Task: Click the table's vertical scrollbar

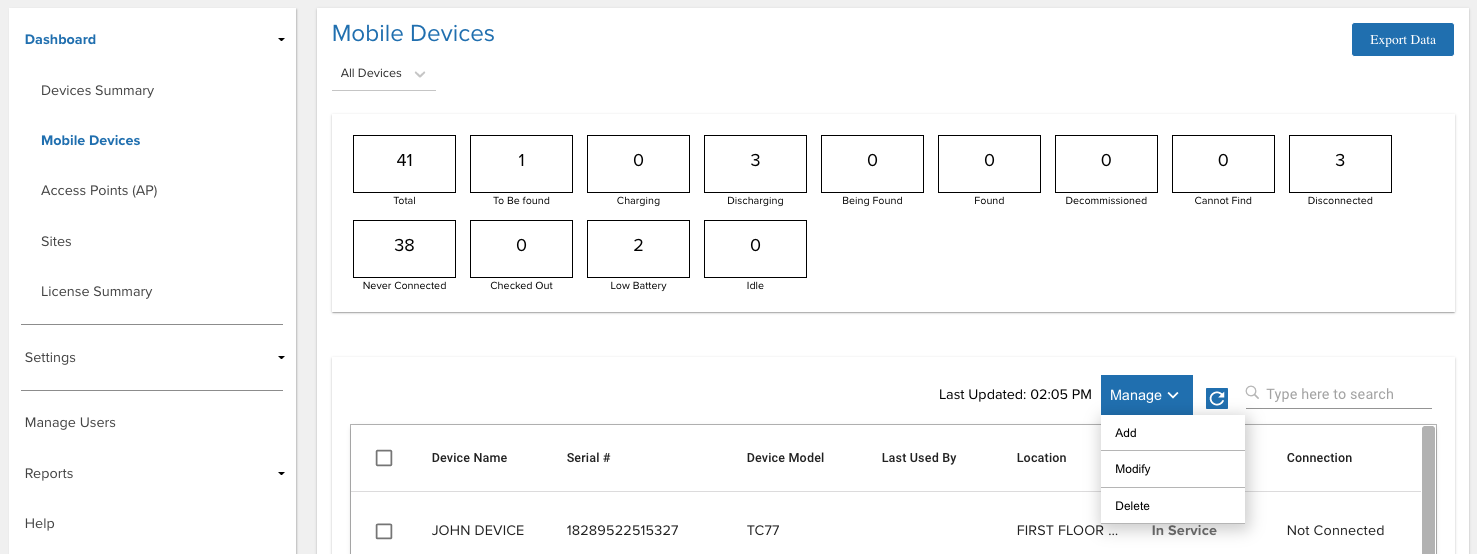Action: point(1428,488)
